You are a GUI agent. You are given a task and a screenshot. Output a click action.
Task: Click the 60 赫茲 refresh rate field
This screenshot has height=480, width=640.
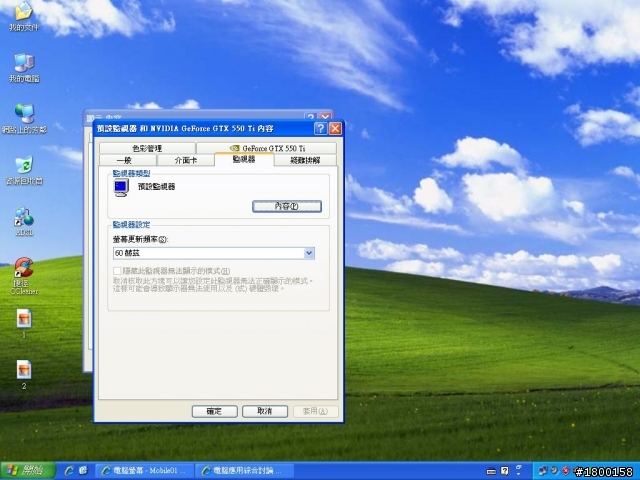[213, 253]
